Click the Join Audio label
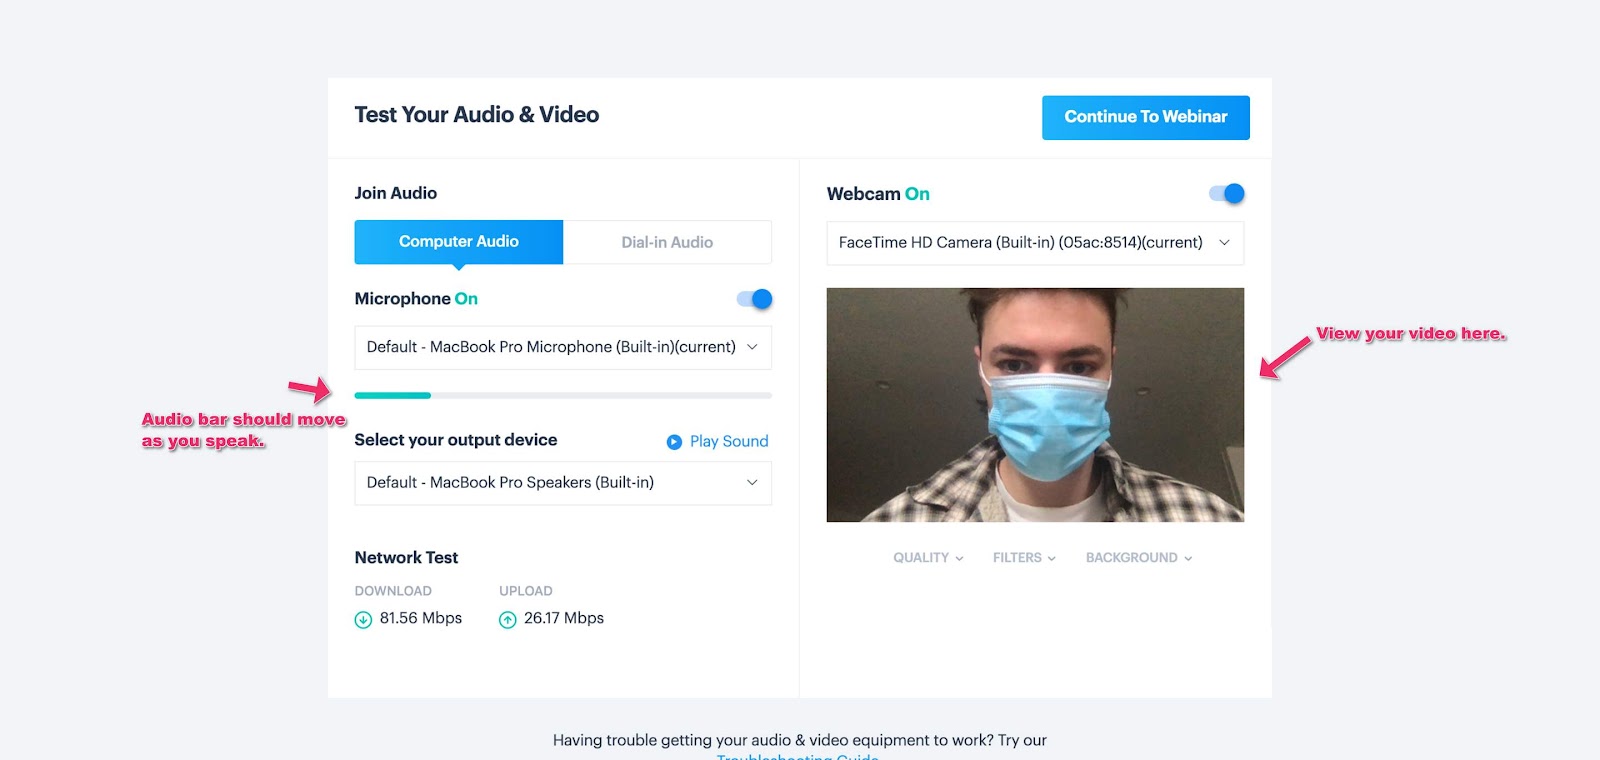The image size is (1600, 760). pos(396,193)
